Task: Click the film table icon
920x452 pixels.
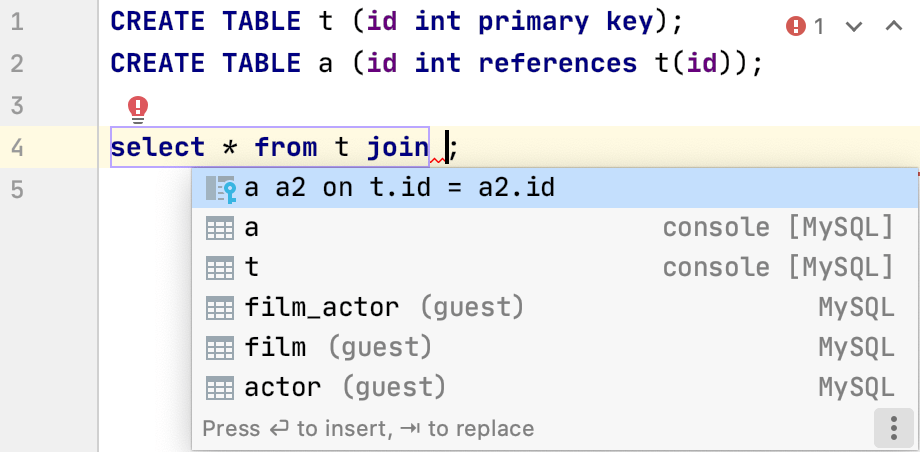Action: 219,348
